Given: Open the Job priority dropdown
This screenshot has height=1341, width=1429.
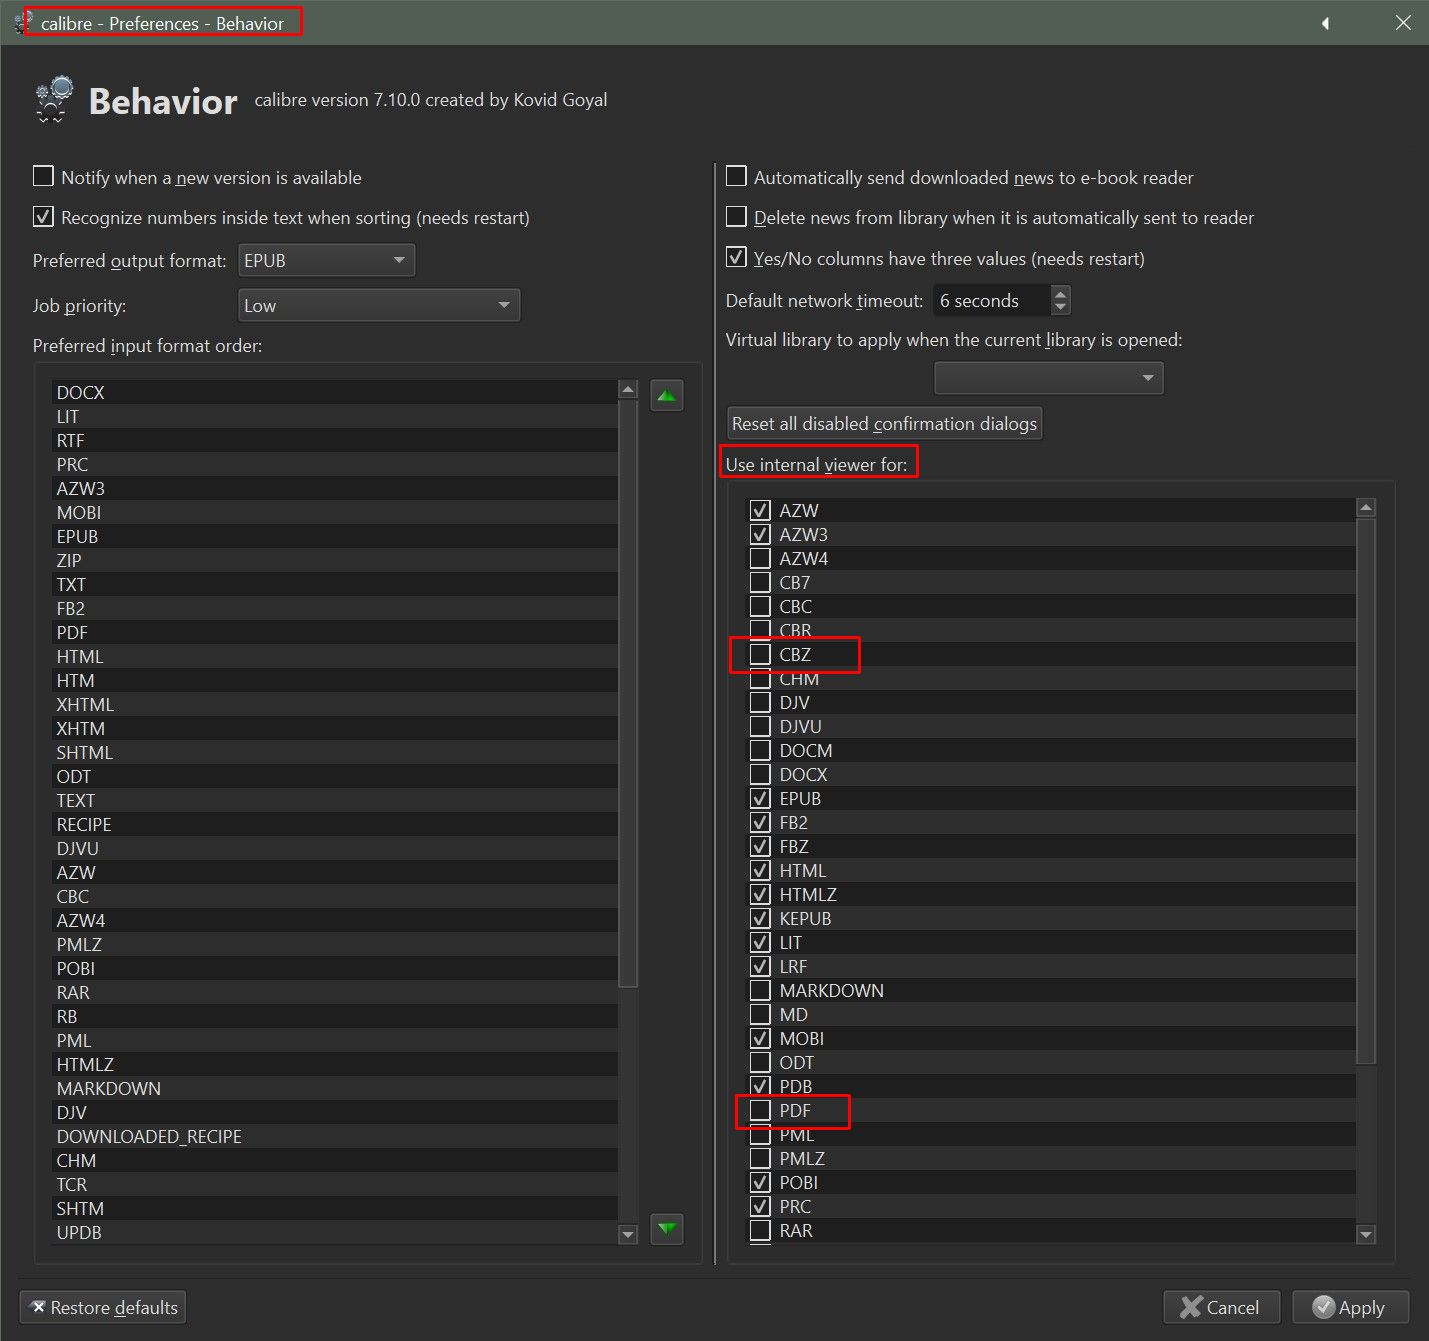Looking at the screenshot, I should 379,305.
